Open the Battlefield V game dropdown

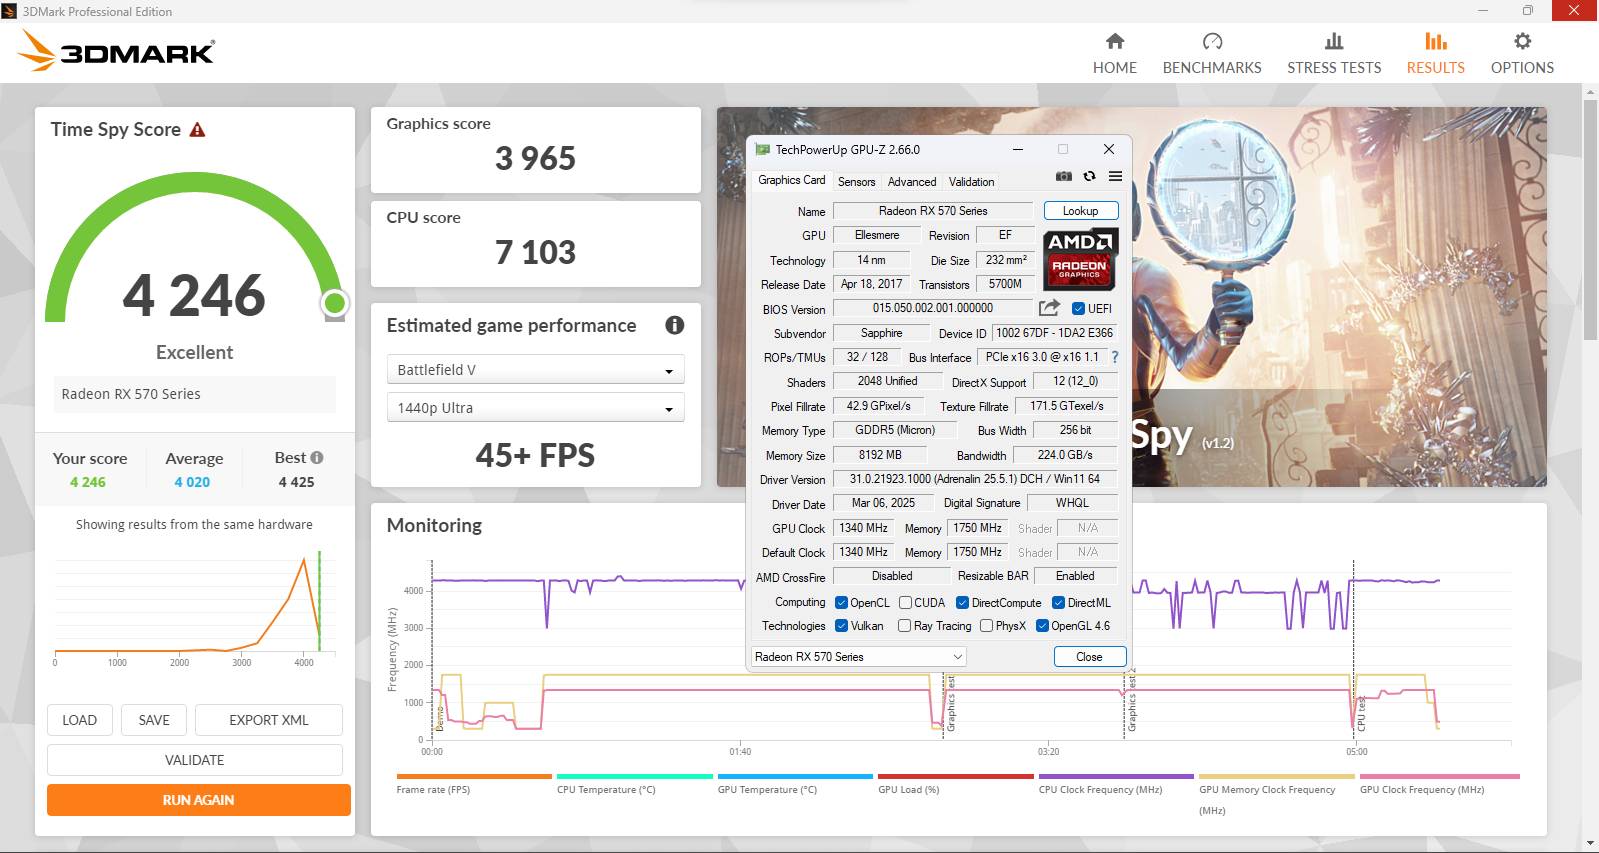click(x=535, y=370)
